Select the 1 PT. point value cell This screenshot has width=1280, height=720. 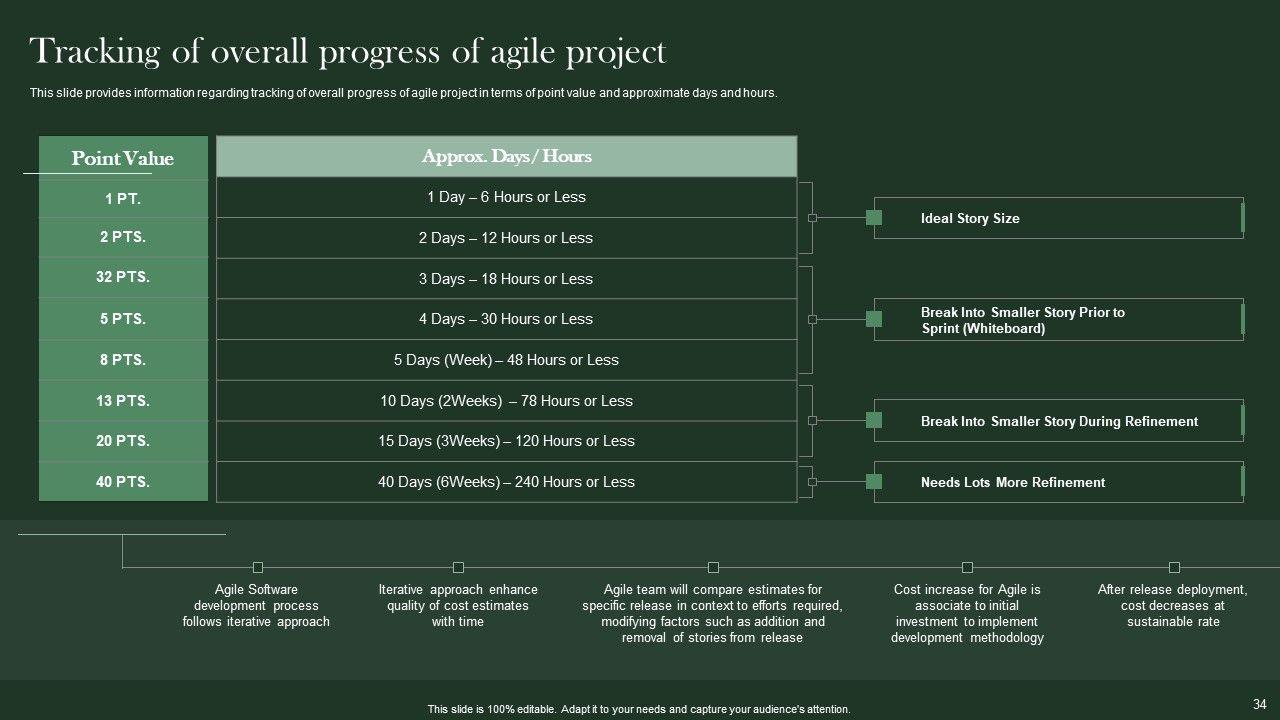[x=123, y=199]
